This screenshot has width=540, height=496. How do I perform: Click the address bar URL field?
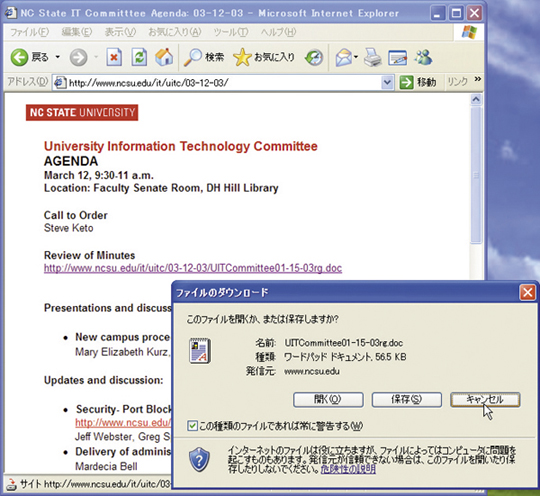(x=218, y=83)
